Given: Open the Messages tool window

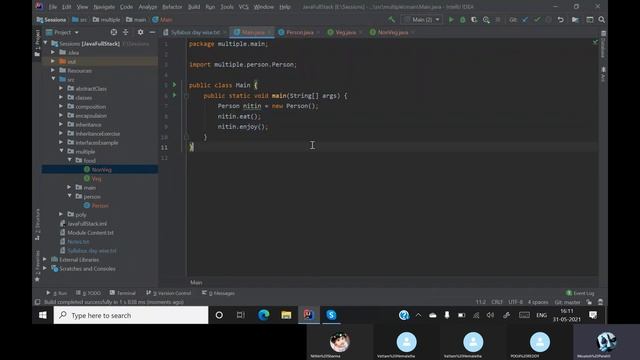Looking at the screenshot, I should click(x=218, y=293).
